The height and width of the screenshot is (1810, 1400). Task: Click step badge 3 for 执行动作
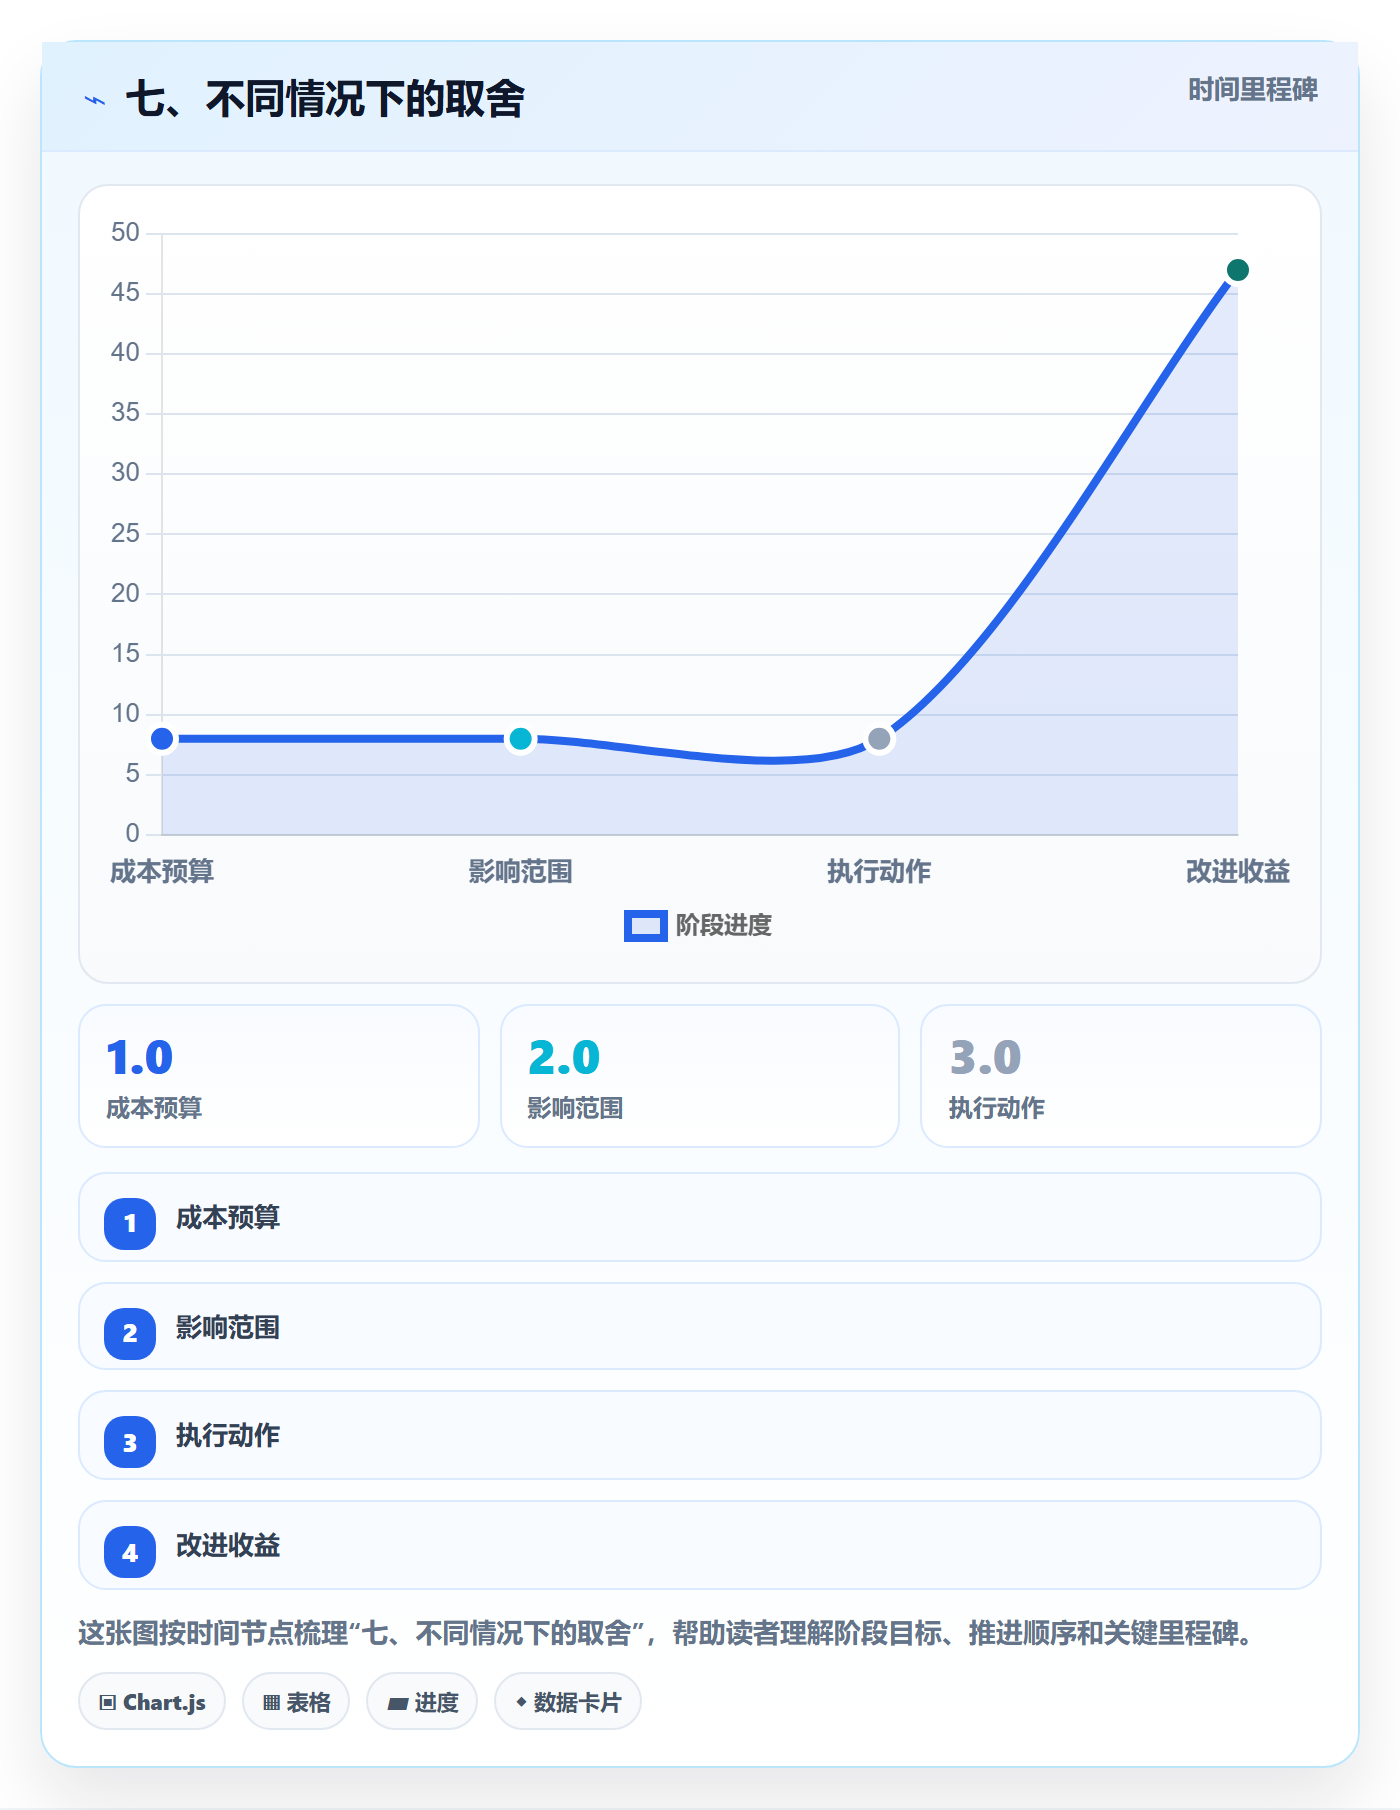click(x=130, y=1443)
